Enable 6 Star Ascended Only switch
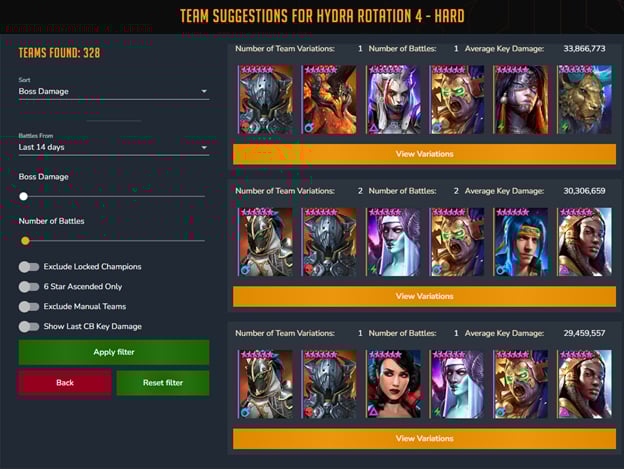The height and width of the screenshot is (469, 624). tap(29, 286)
